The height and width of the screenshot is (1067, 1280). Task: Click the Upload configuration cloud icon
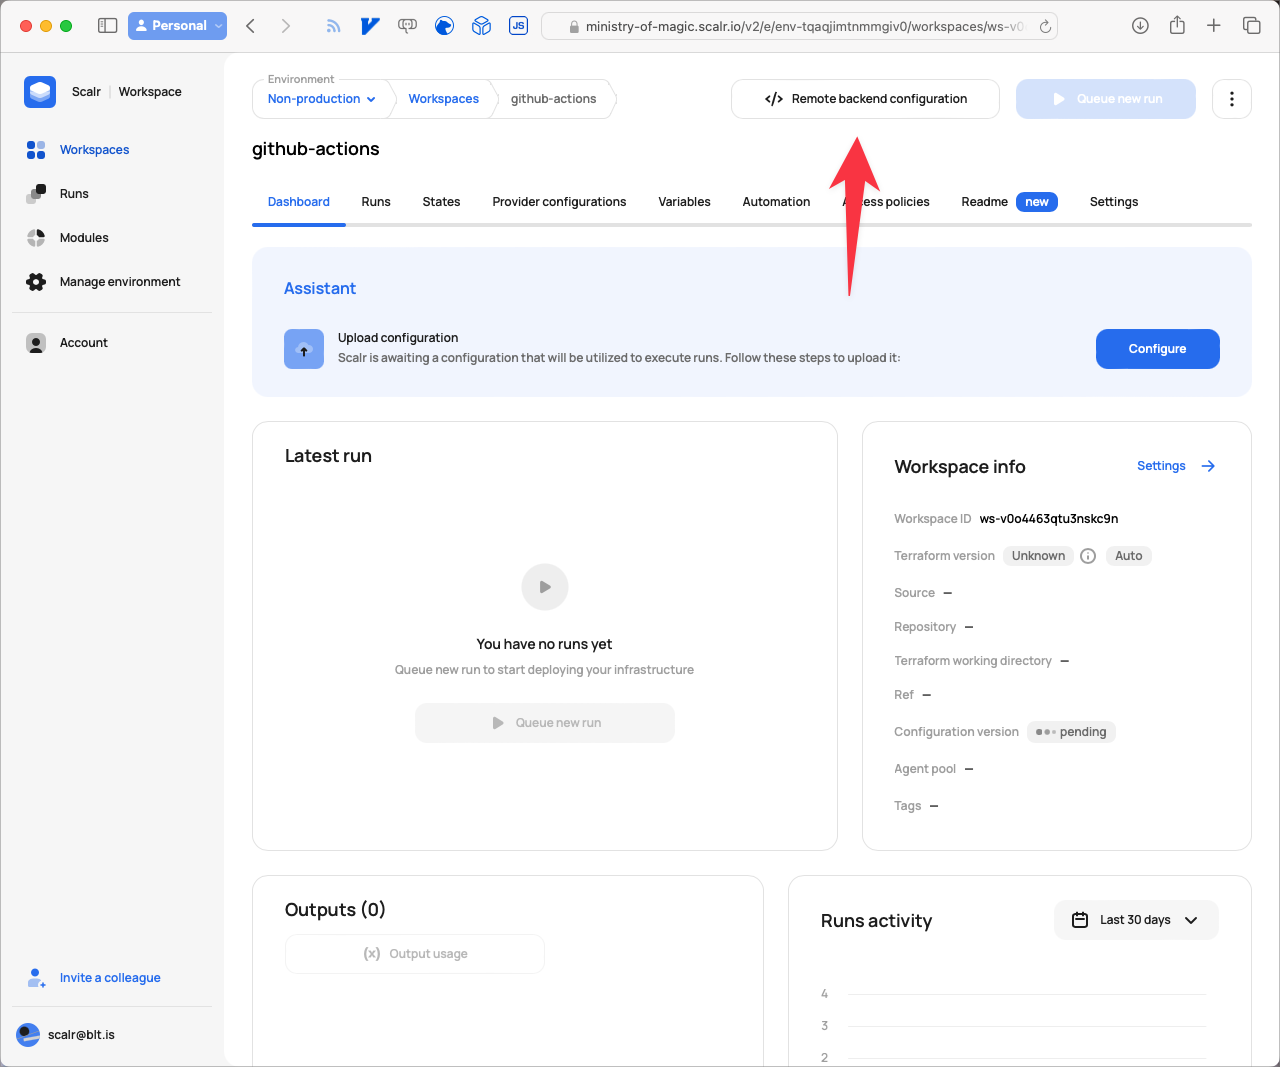click(304, 349)
